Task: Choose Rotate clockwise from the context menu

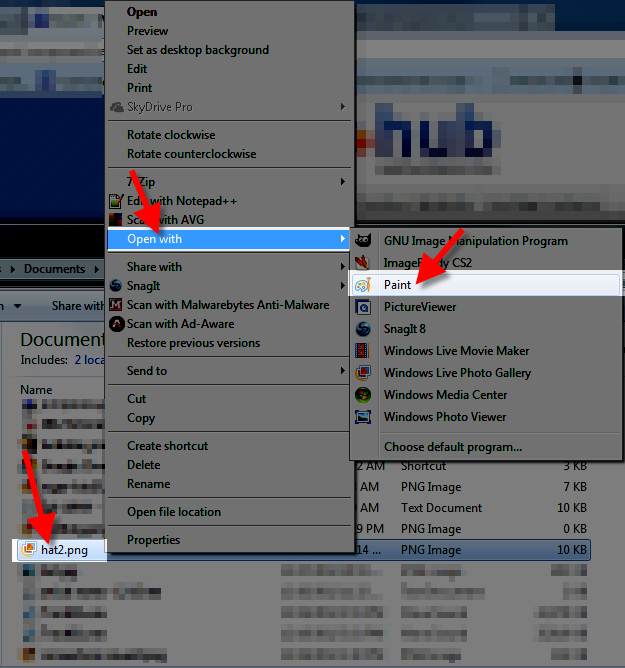Action: 171,135
